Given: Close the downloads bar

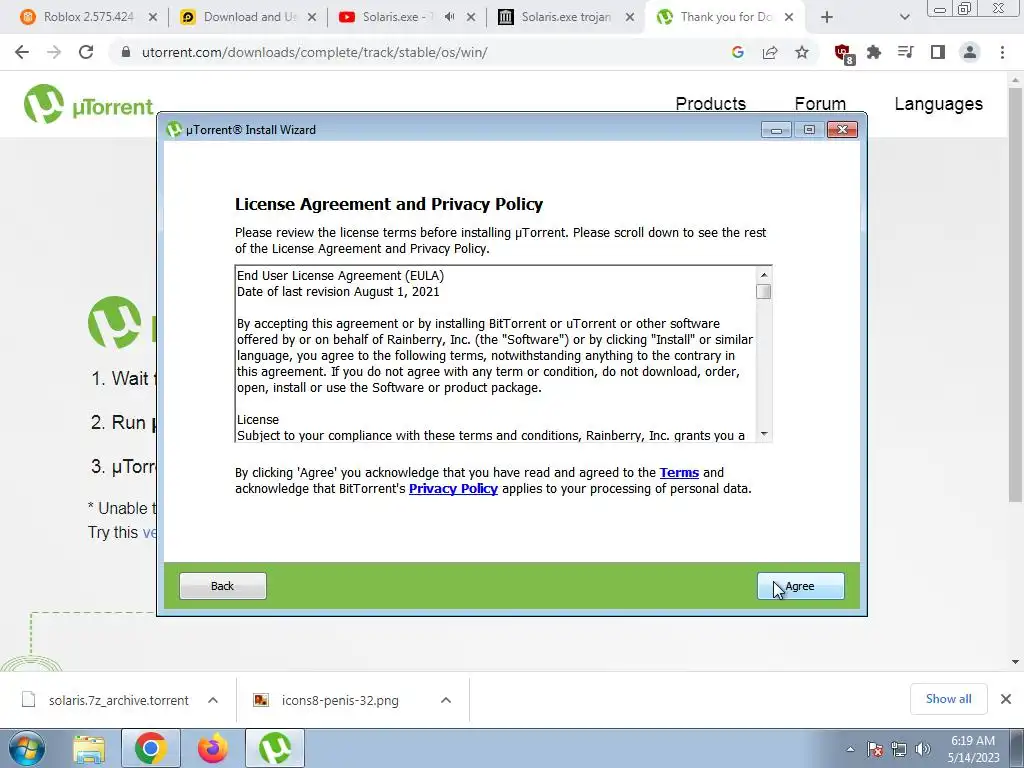Looking at the screenshot, I should point(1006,699).
